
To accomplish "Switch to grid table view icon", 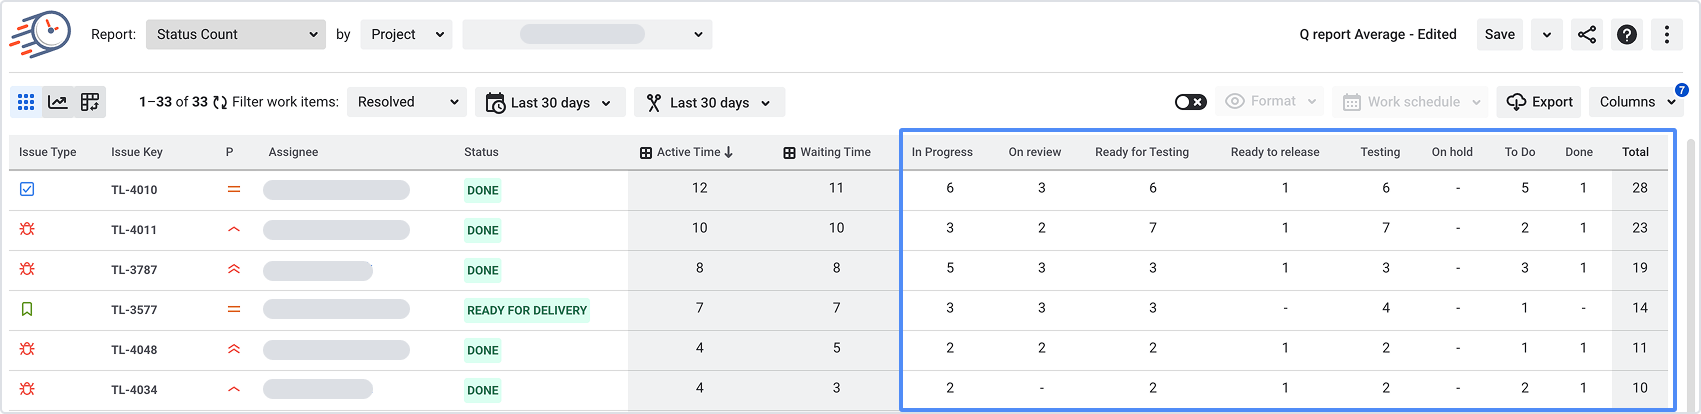I will point(26,102).
